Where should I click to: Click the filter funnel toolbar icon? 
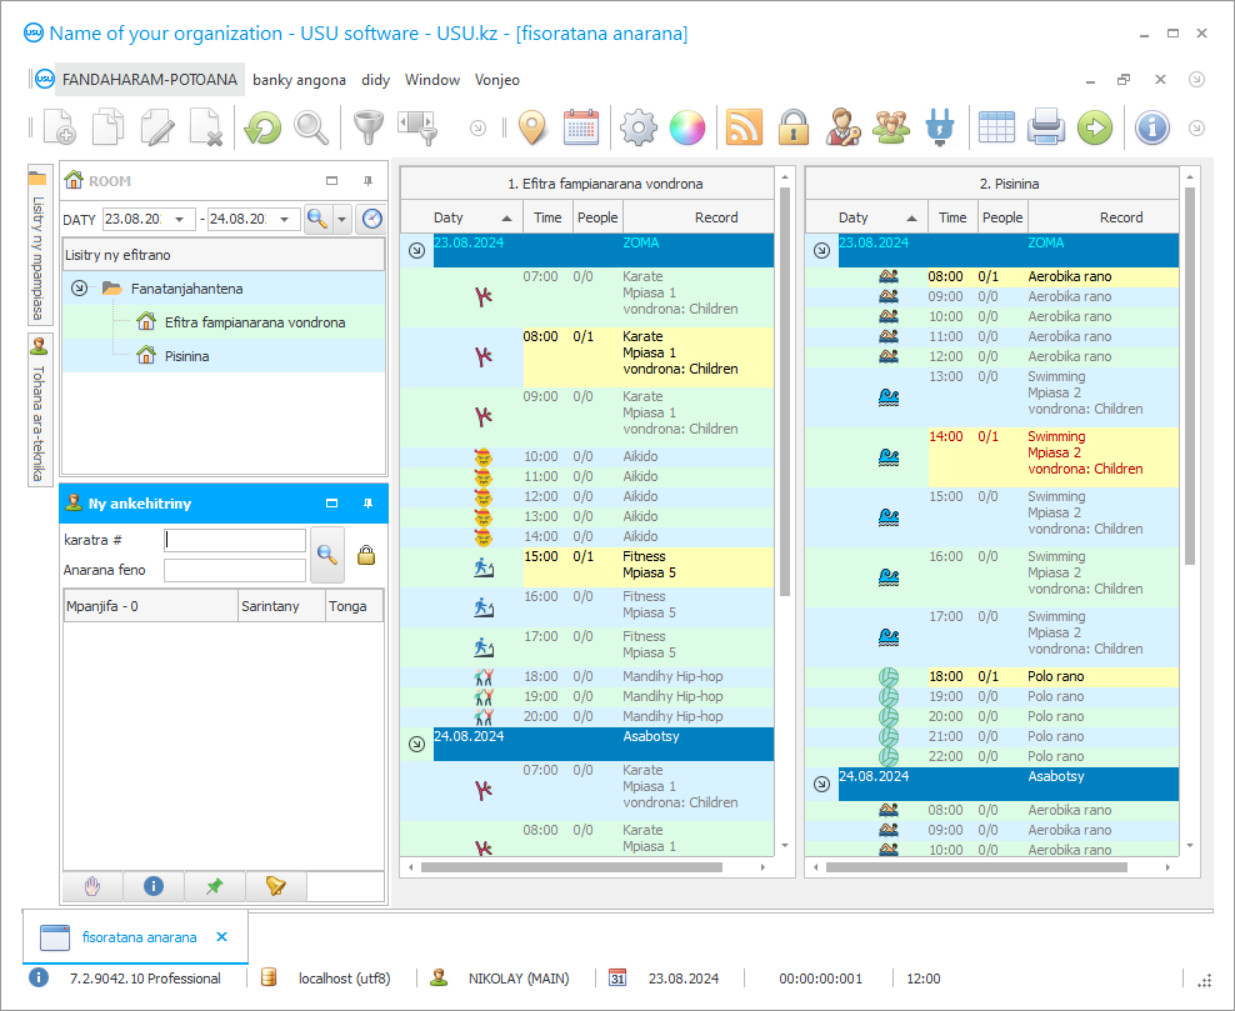(369, 128)
